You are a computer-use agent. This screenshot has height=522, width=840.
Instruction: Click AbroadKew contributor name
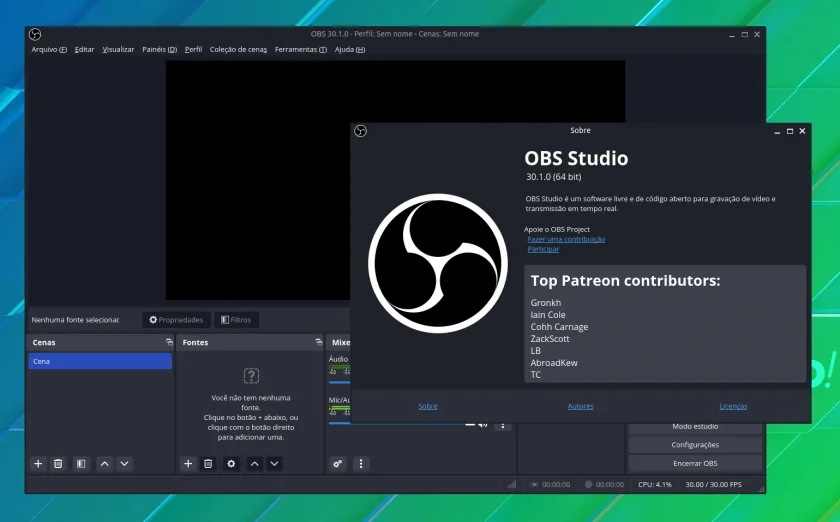[x=554, y=363]
